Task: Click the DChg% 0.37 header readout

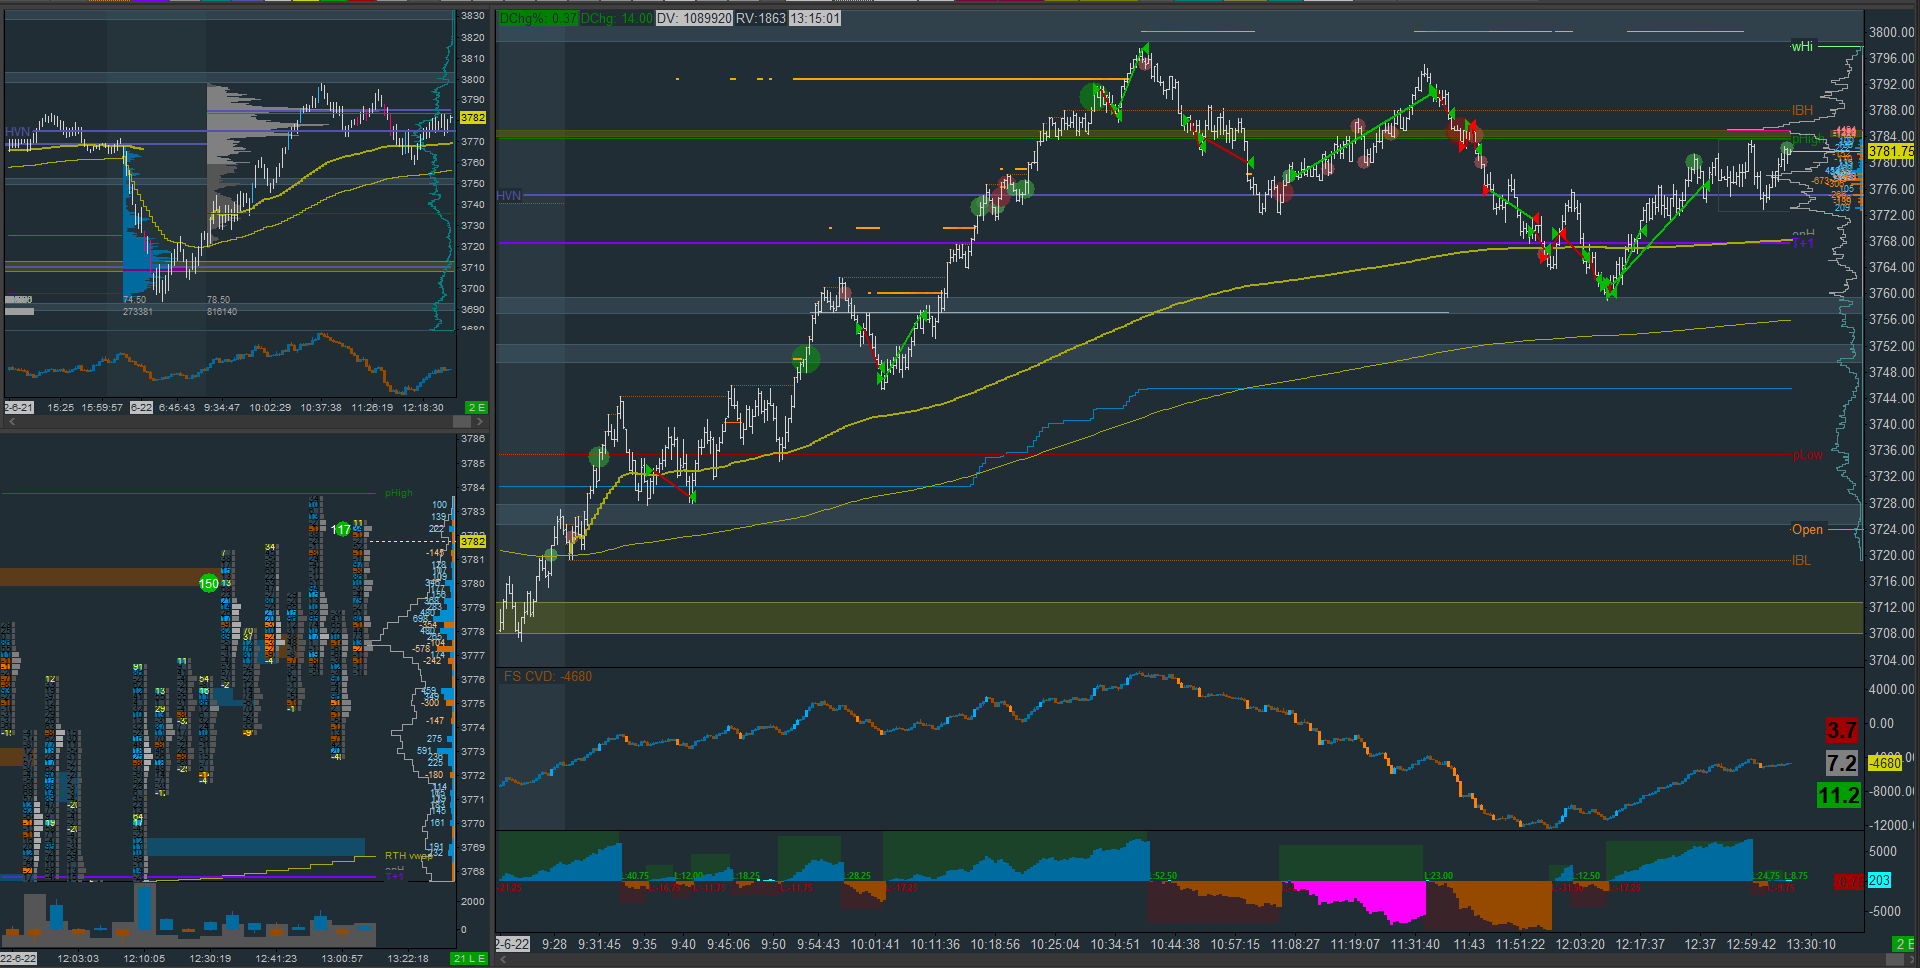Action: (538, 18)
